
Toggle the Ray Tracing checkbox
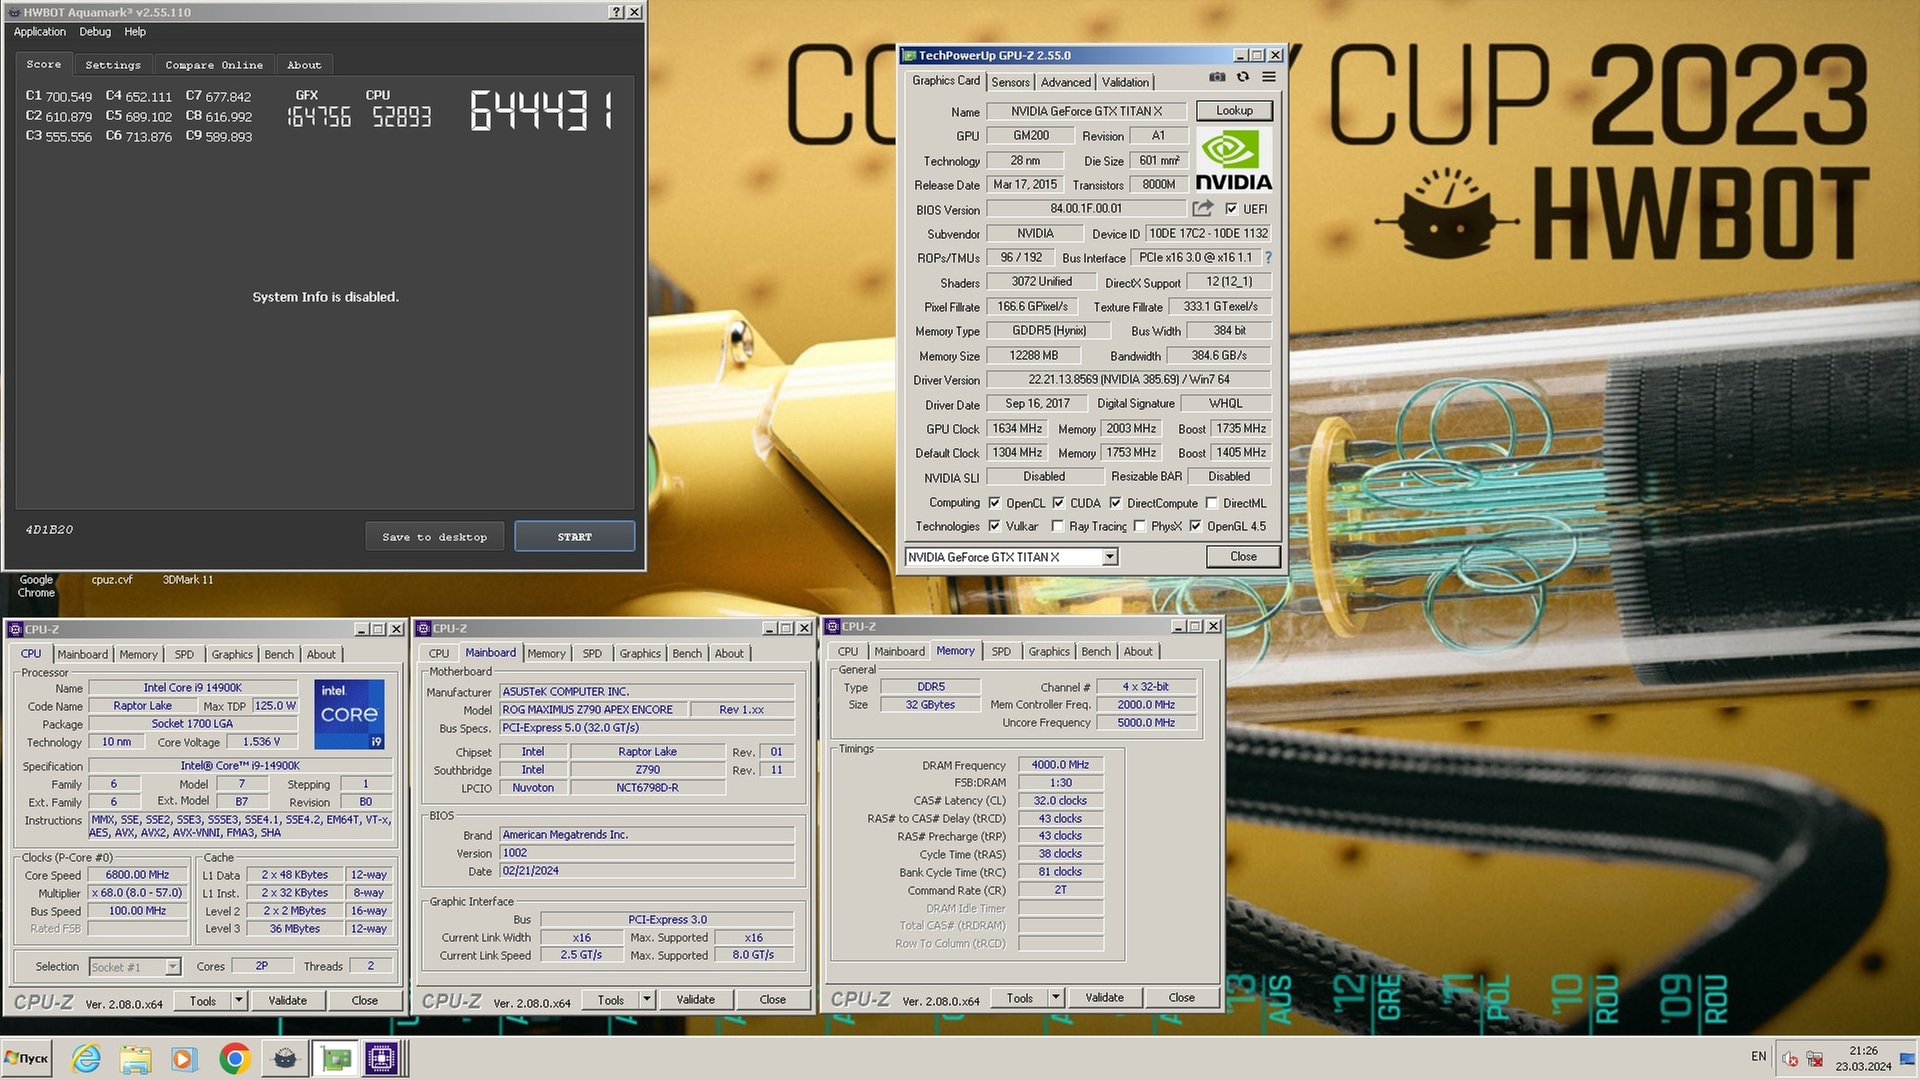1058,526
